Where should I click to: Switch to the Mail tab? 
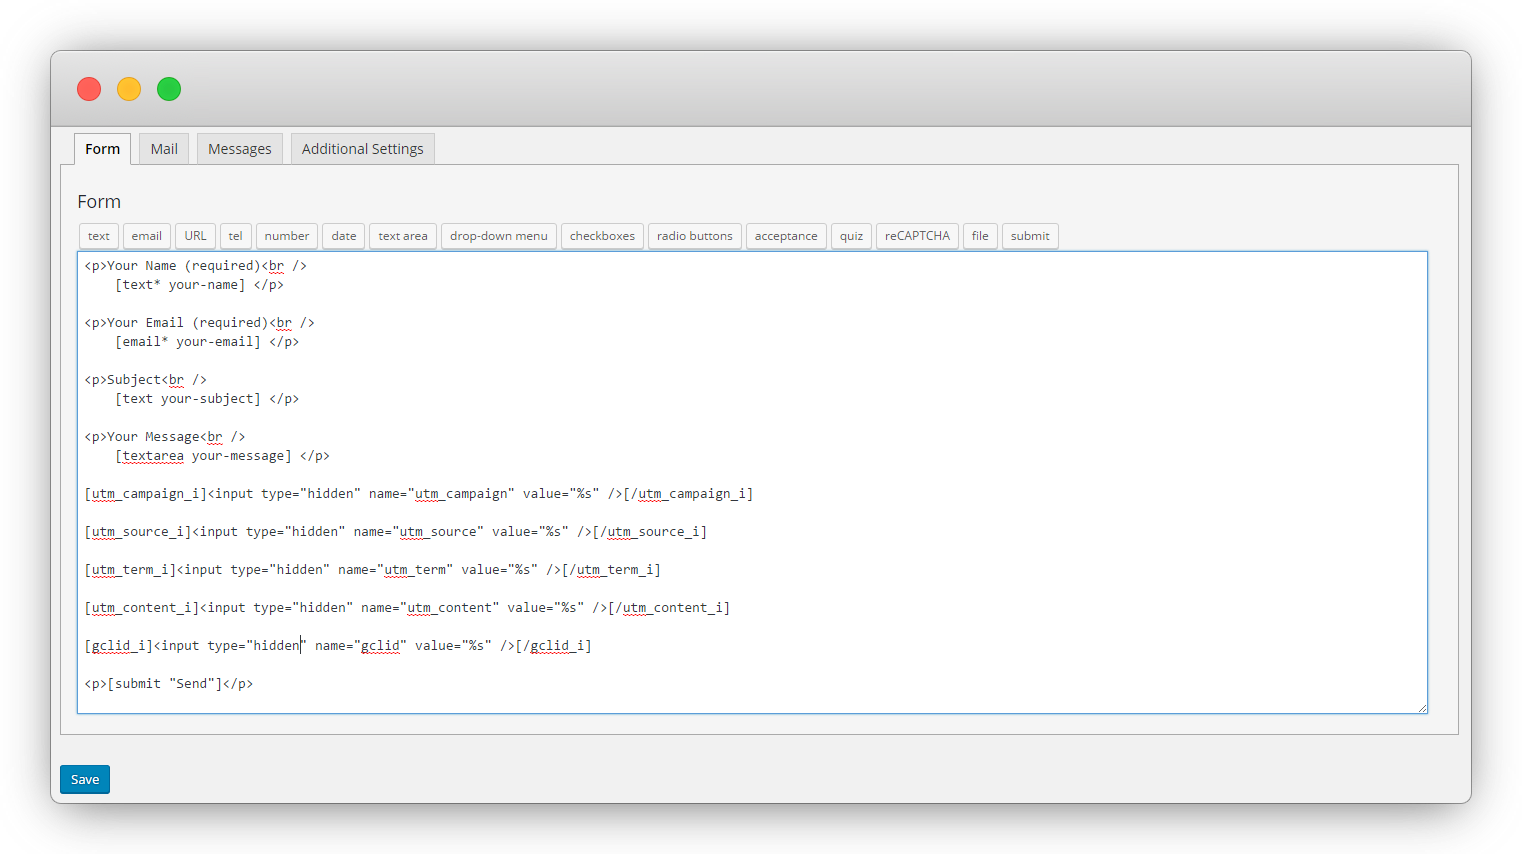pyautogui.click(x=164, y=149)
